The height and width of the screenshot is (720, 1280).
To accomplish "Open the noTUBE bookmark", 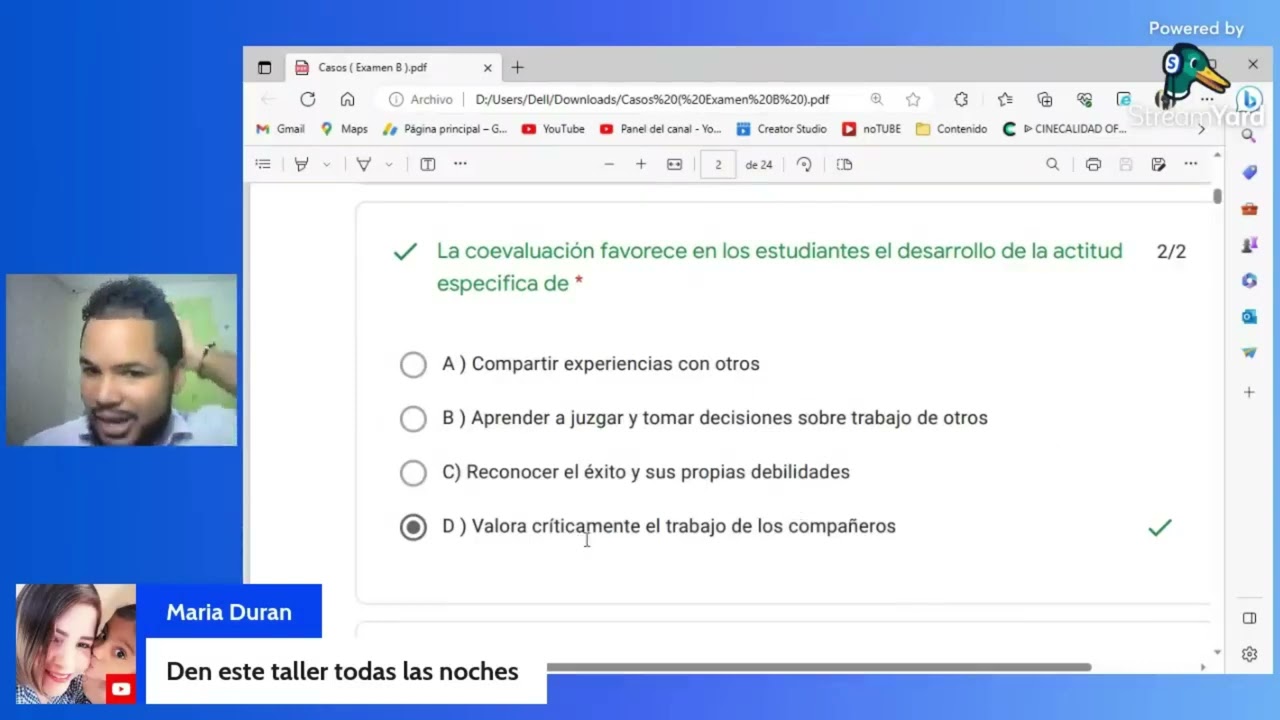I will click(871, 129).
